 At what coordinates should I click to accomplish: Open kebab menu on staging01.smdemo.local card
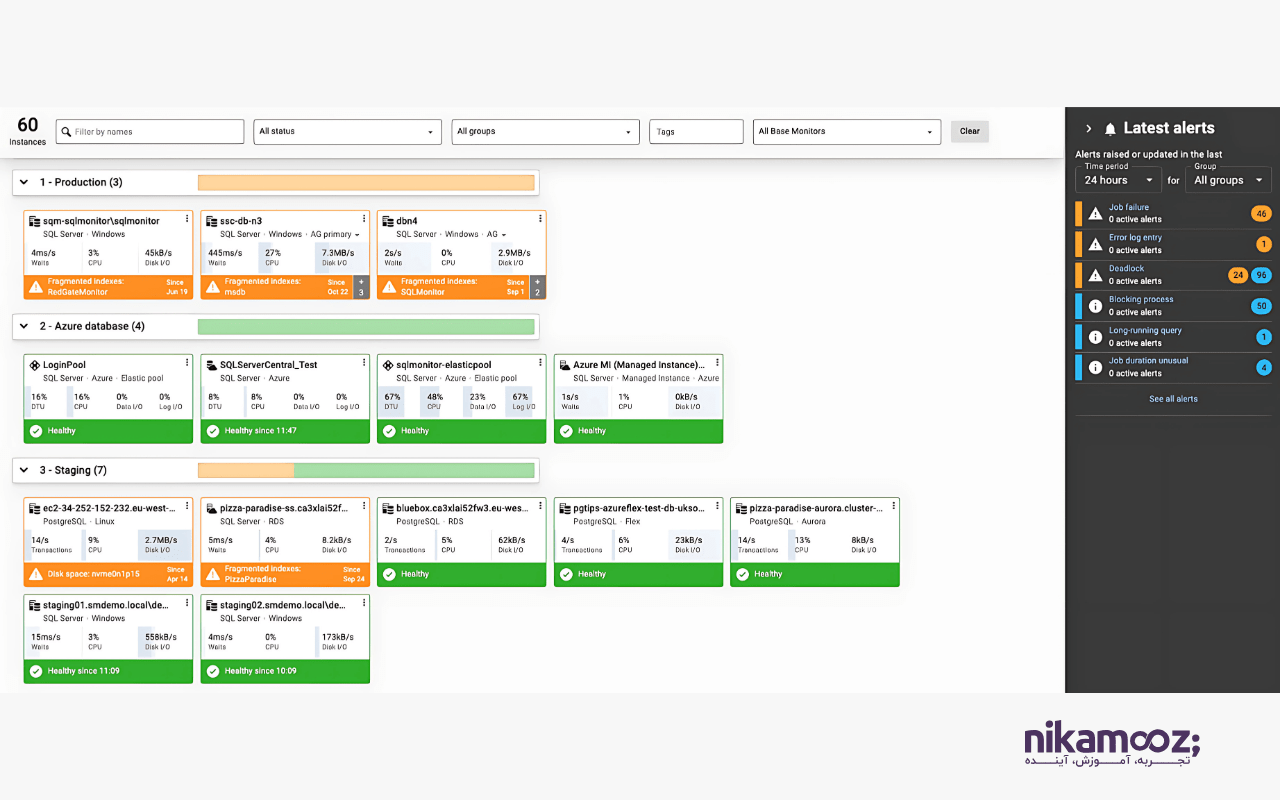click(x=187, y=603)
